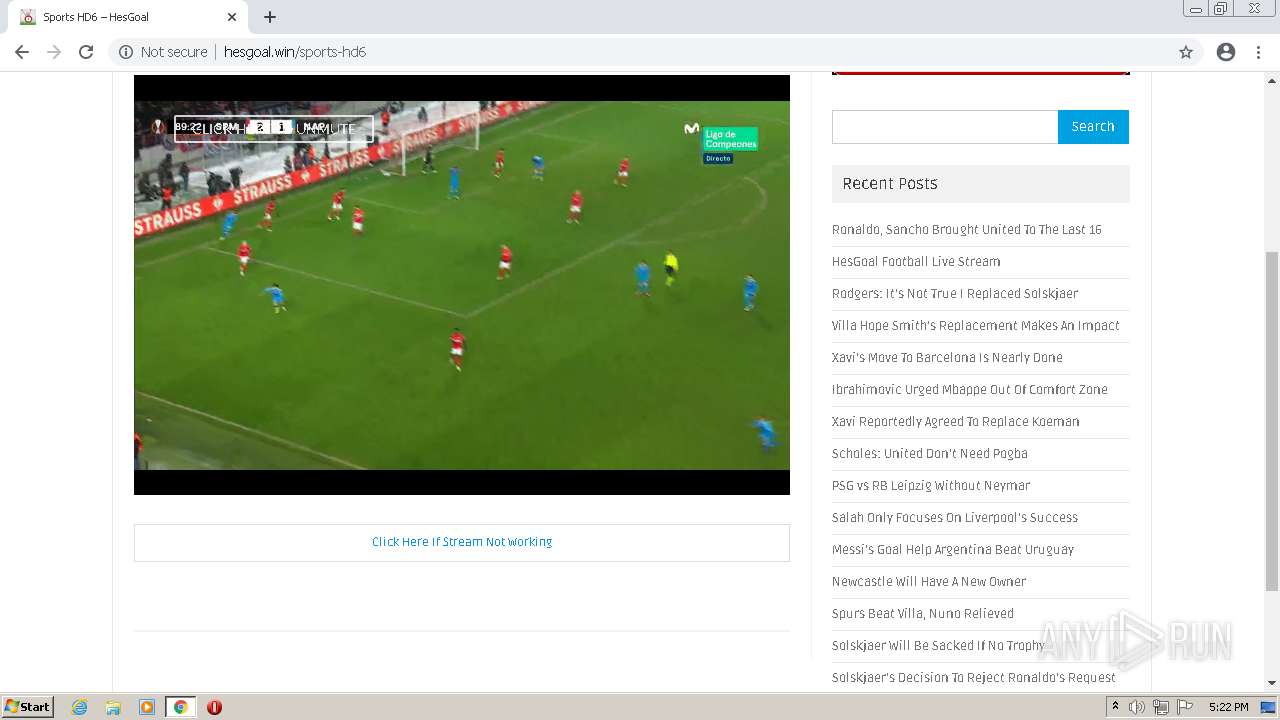Switch to Chrome taskbar button
The image size is (1280, 720).
(180, 707)
